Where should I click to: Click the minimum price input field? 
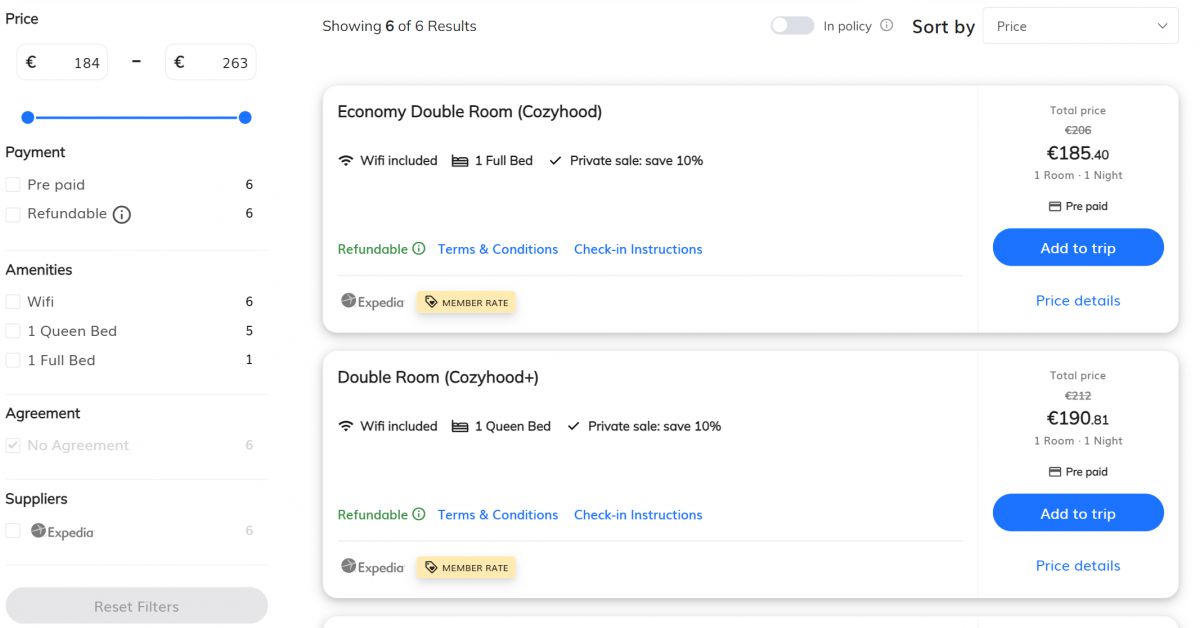tap(75, 63)
